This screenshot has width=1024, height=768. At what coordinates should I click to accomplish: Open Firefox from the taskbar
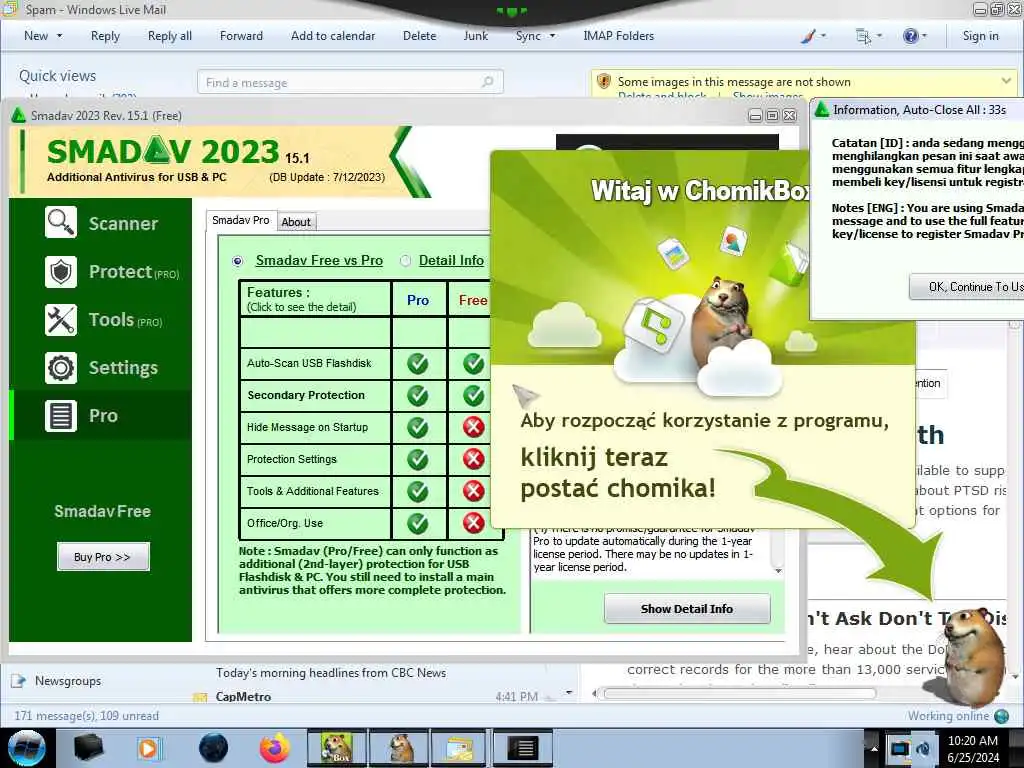coord(275,748)
